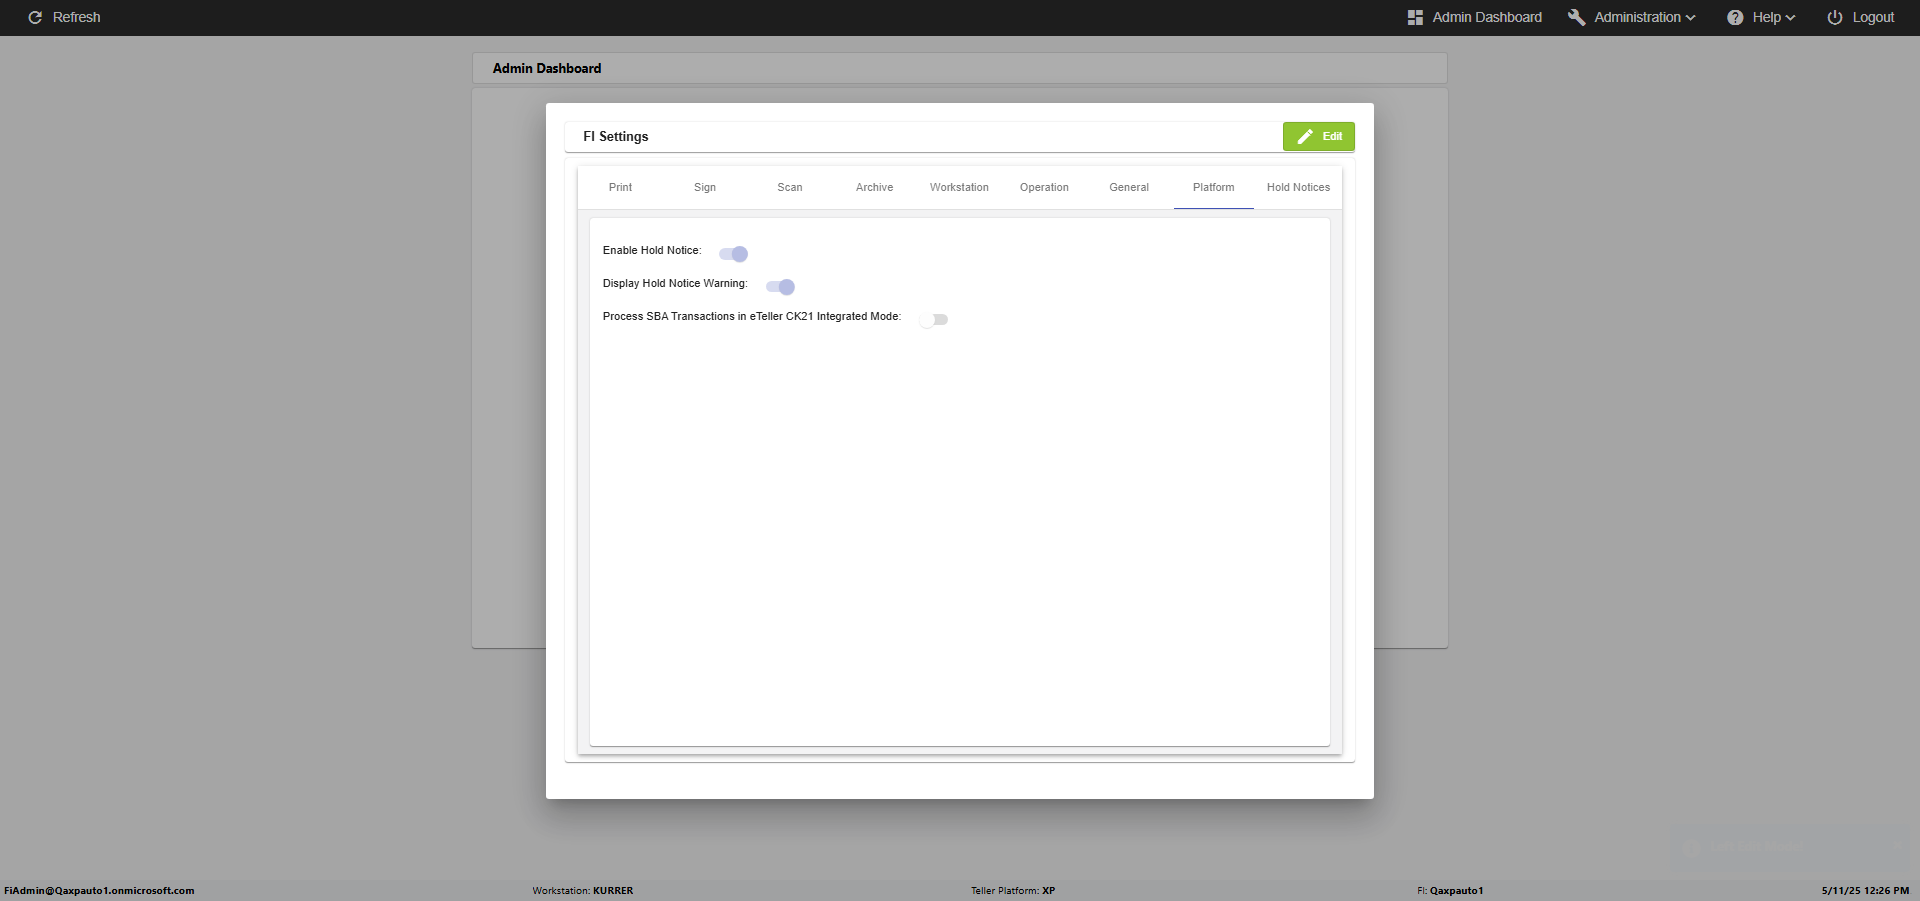Click the Refresh circular arrow icon
The height and width of the screenshot is (901, 1920).
tap(35, 18)
